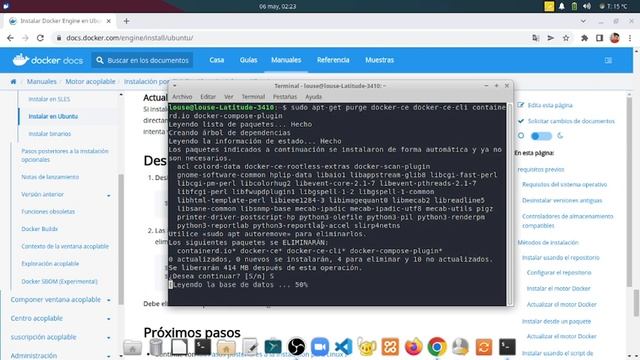Image resolution: width=640 pixels, height=360 pixels.
Task: Open Ver menu in Terminal
Action: (229, 97)
